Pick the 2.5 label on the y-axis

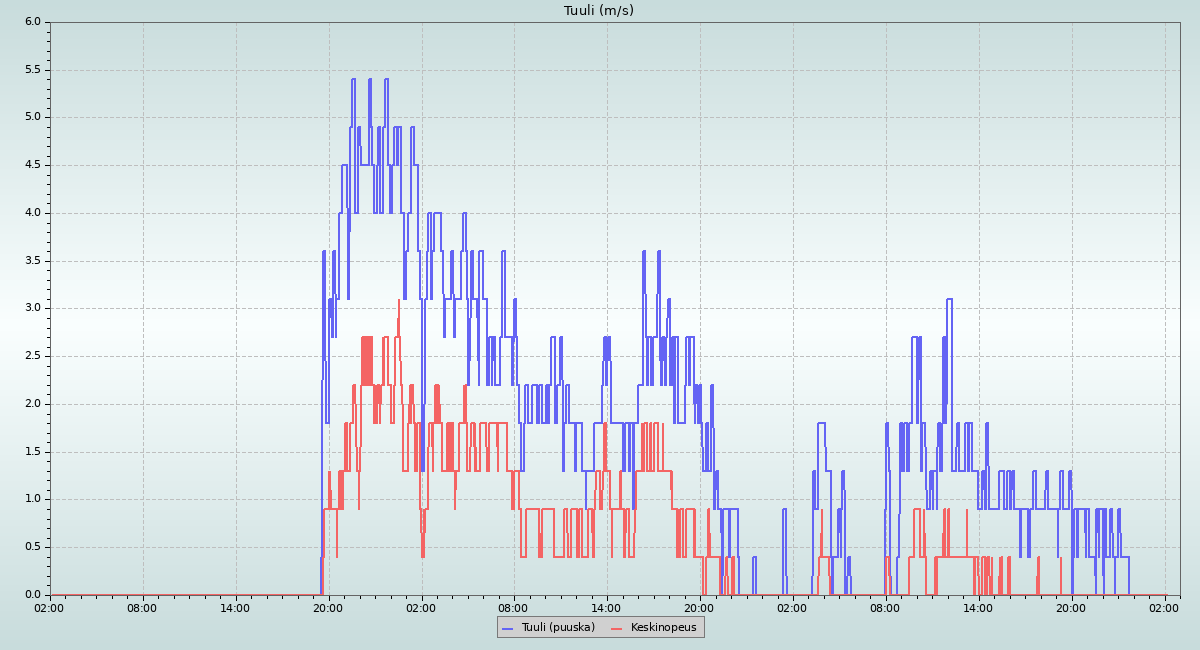(x=33, y=356)
